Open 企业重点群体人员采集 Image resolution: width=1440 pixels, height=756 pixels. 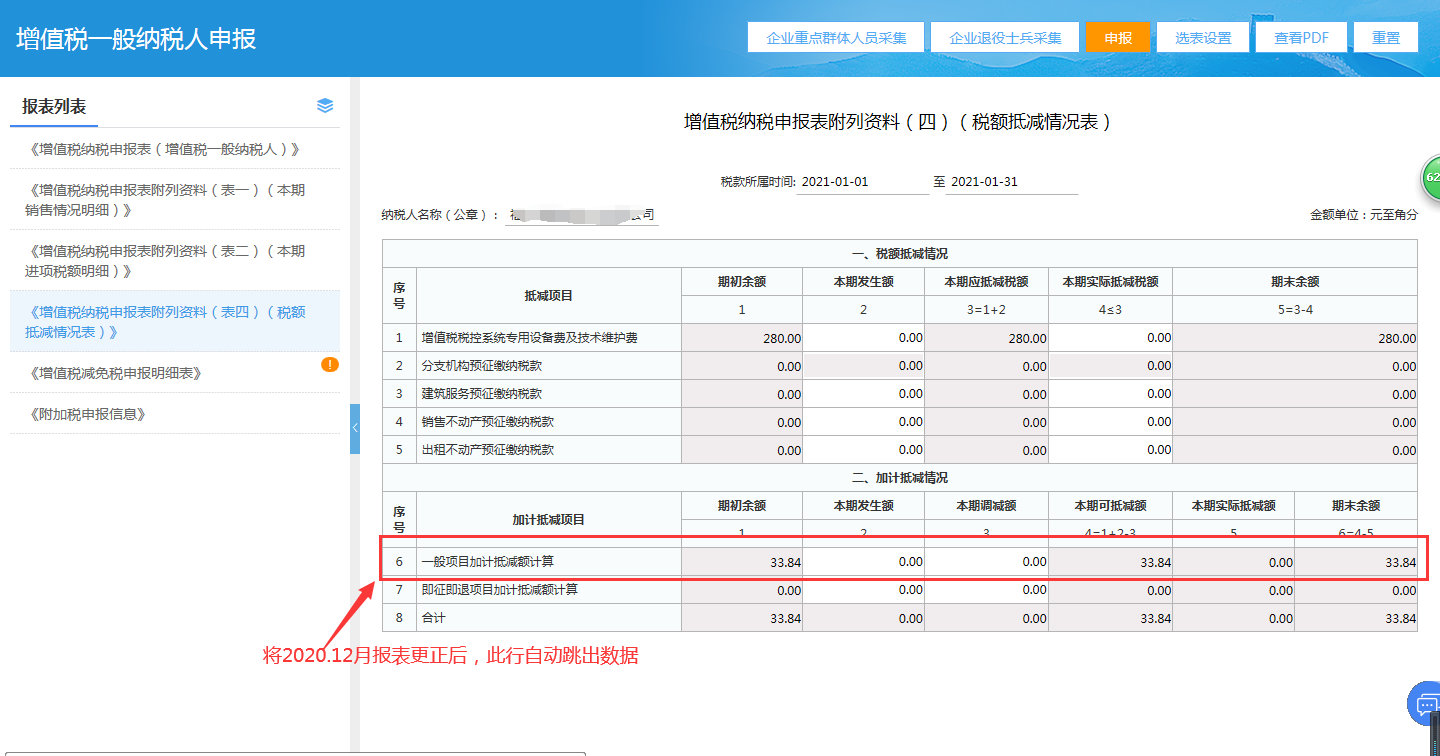836,37
